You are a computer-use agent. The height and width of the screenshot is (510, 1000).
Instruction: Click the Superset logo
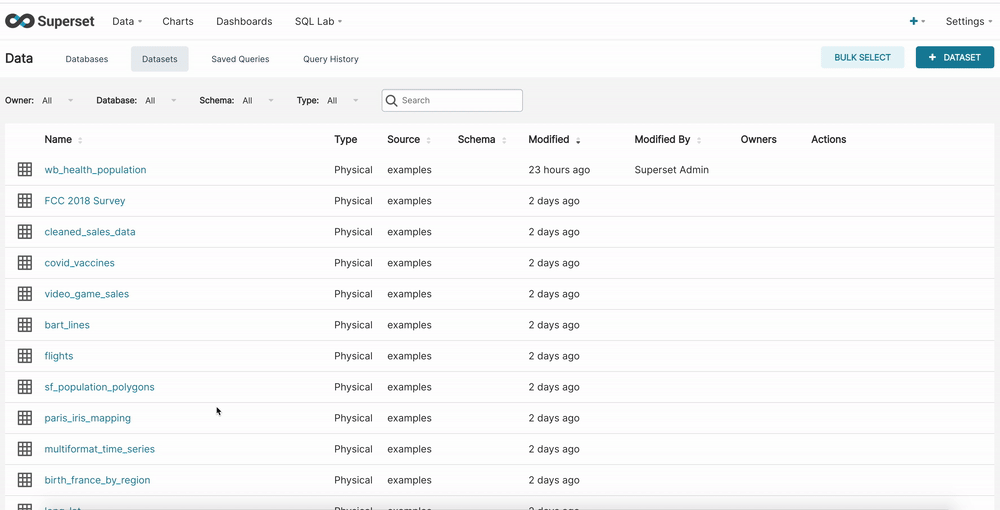pyautogui.click(x=50, y=21)
